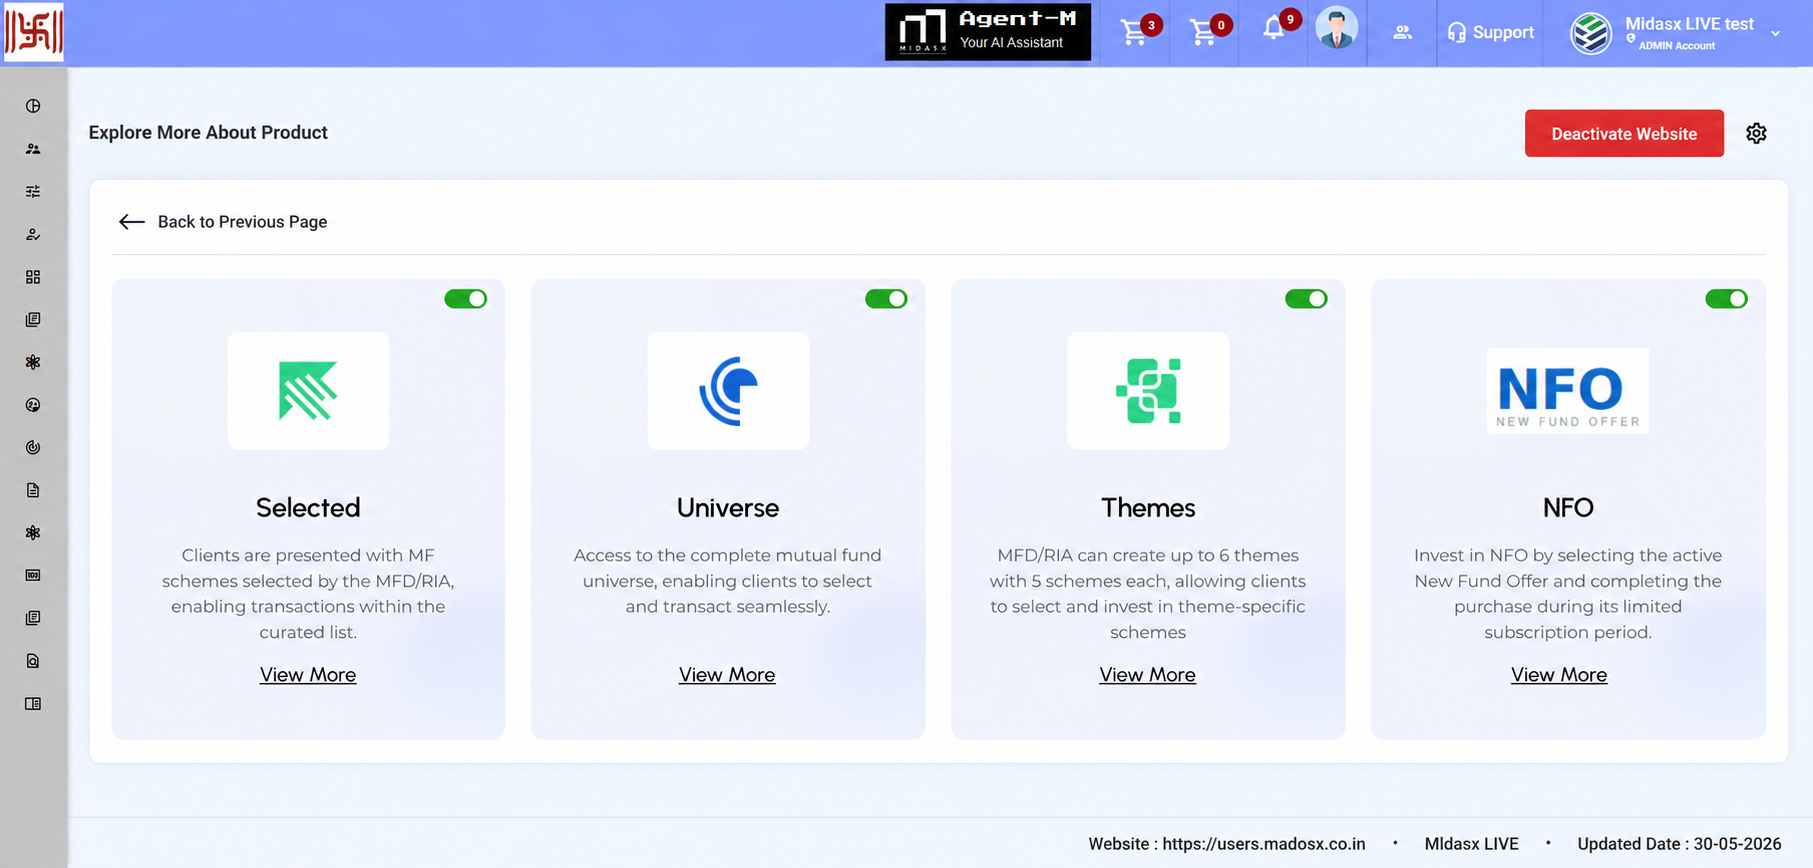Open the four-squares grid sidebar icon
1813x868 pixels.
(x=33, y=277)
